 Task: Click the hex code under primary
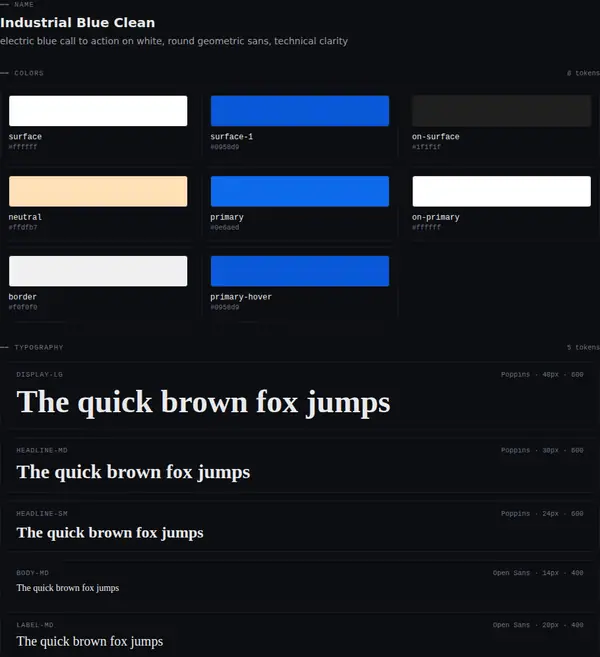(225, 228)
